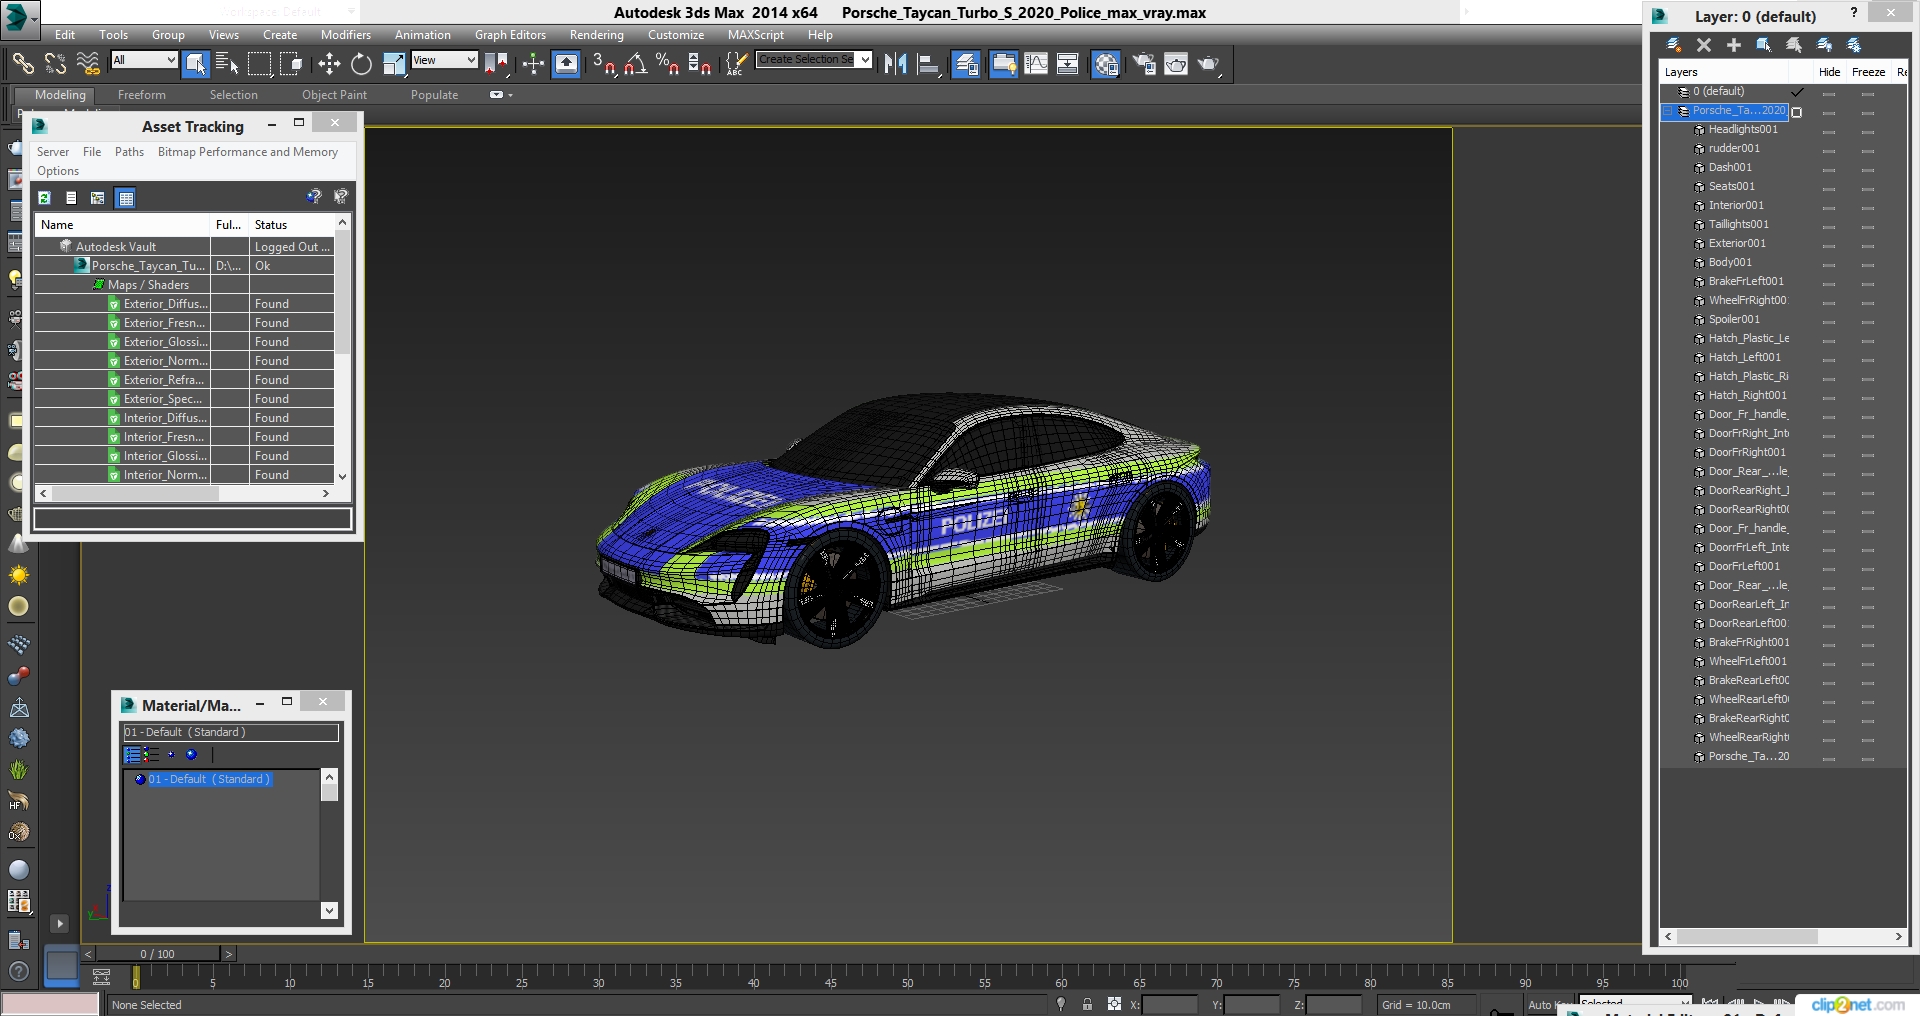Switch to the Object Paint ribbon tab
This screenshot has width=1920, height=1016.
coord(334,95)
